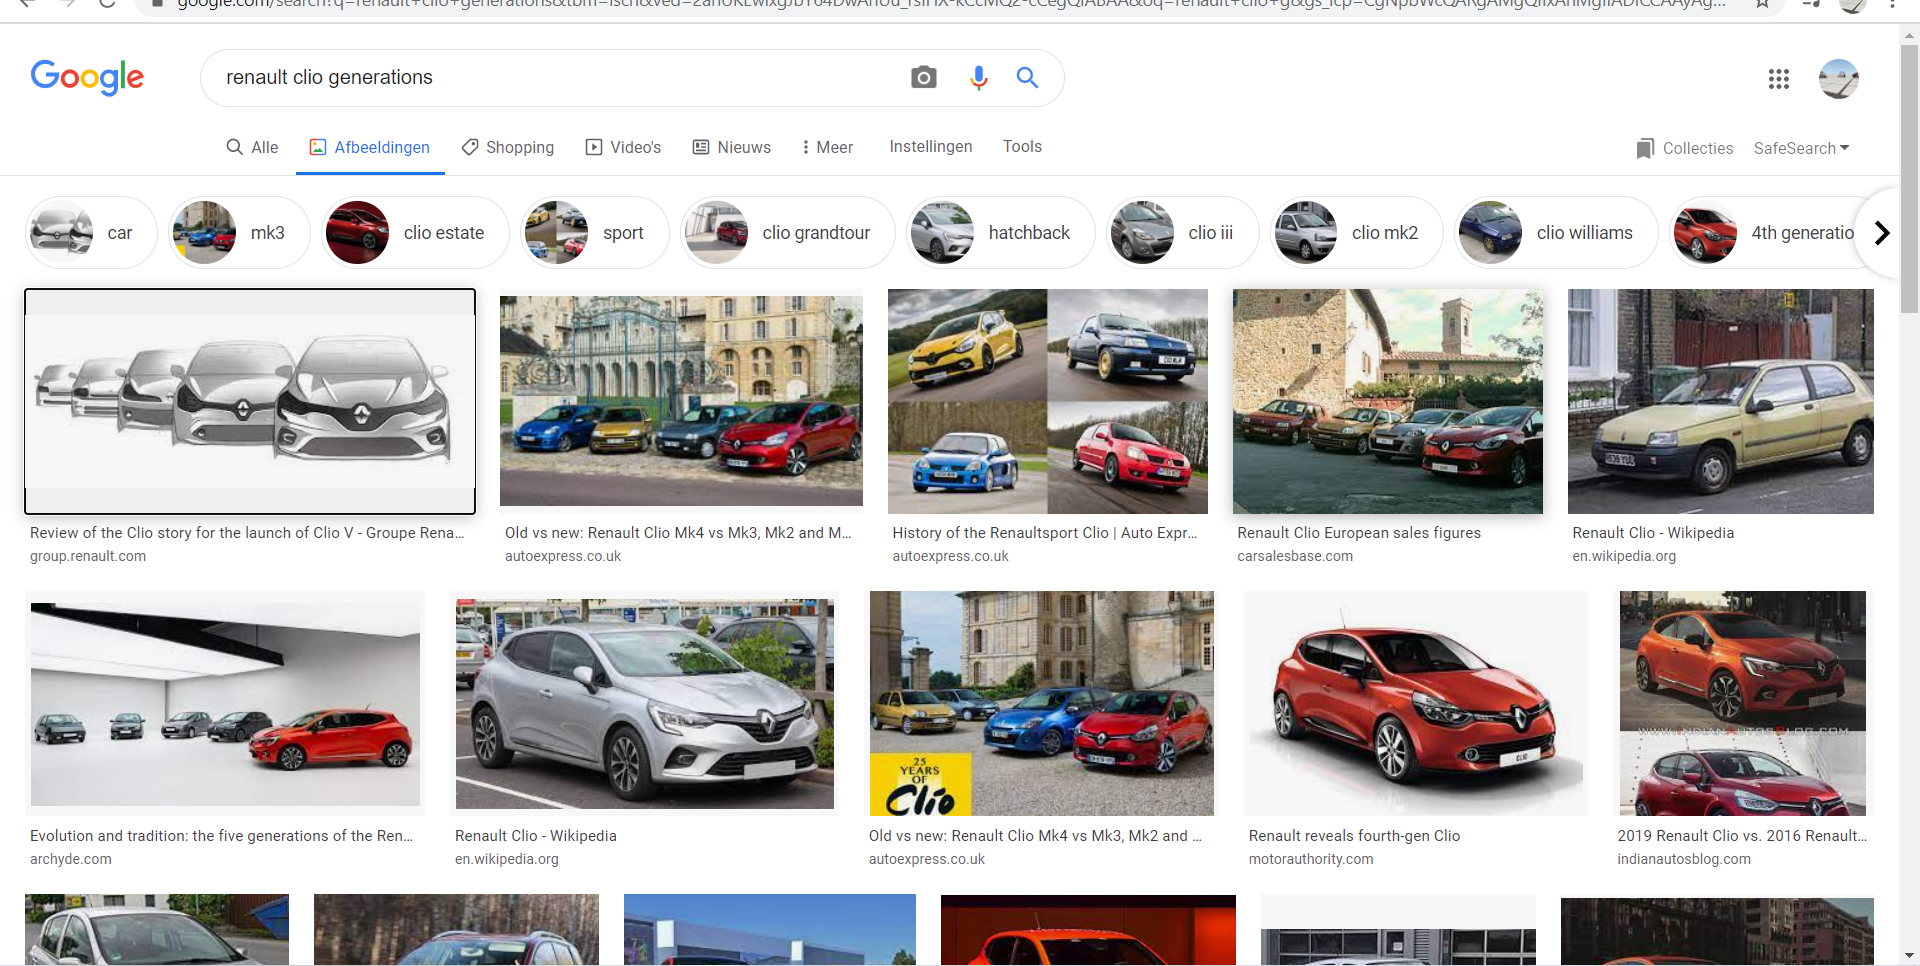The width and height of the screenshot is (1920, 966).
Task: Switch to the Afbeeldingen tab
Action: [x=370, y=147]
